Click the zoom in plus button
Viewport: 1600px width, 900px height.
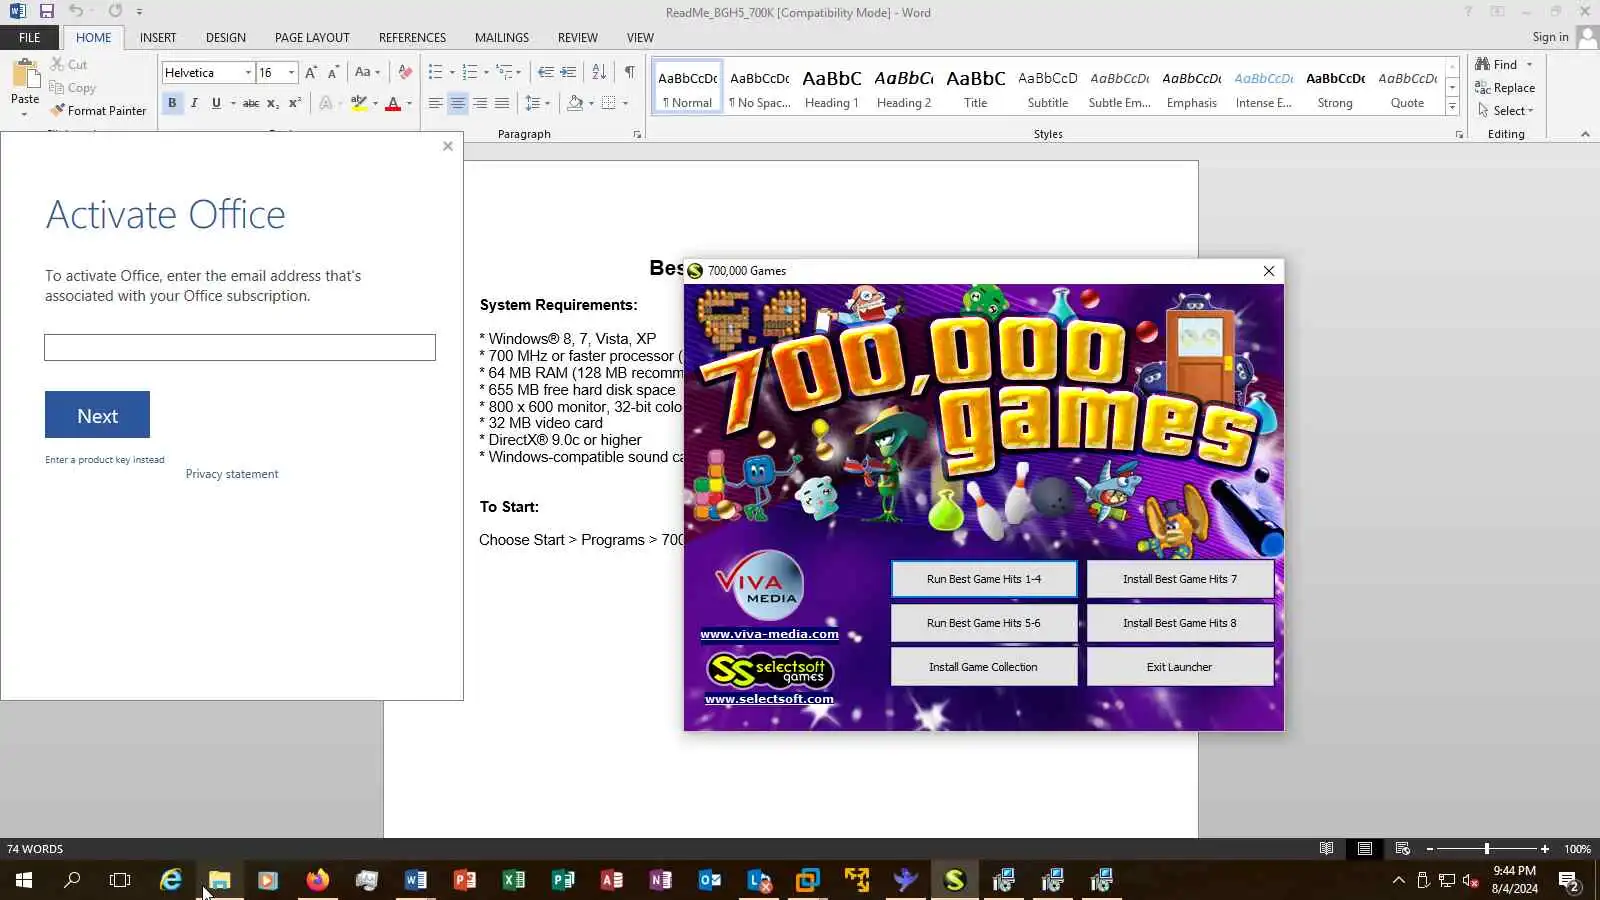[x=1545, y=849]
